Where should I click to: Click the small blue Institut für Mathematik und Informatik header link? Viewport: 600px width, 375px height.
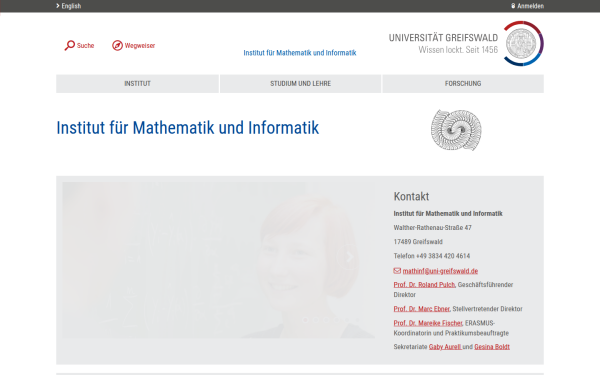pyautogui.click(x=300, y=53)
